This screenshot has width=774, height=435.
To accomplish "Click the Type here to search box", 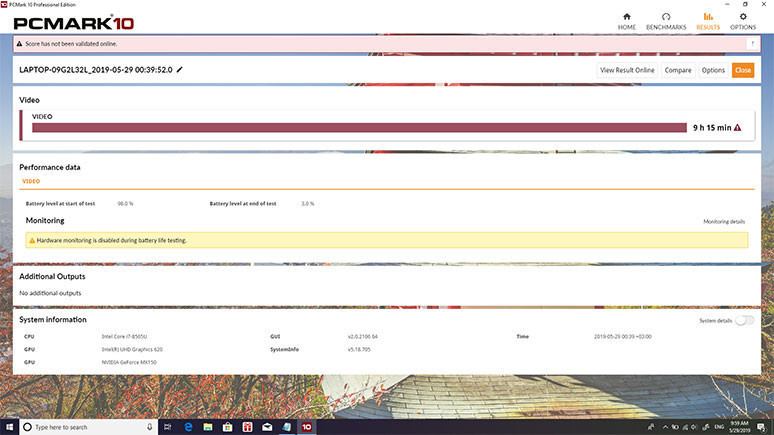I will coord(89,427).
